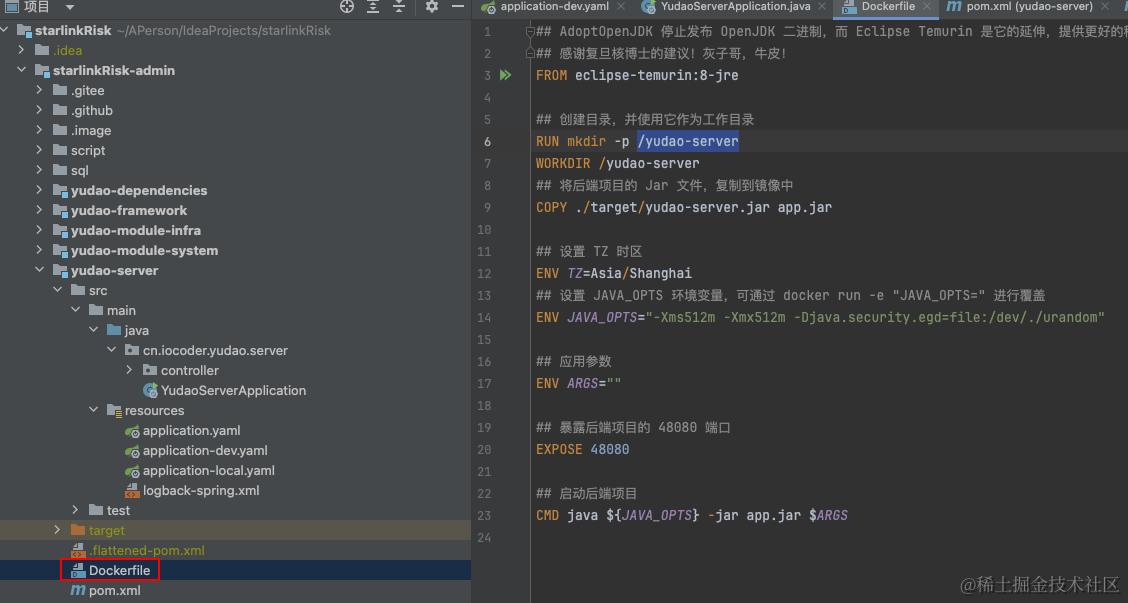Collapse the starlinkRisk root node

click(x=4, y=30)
